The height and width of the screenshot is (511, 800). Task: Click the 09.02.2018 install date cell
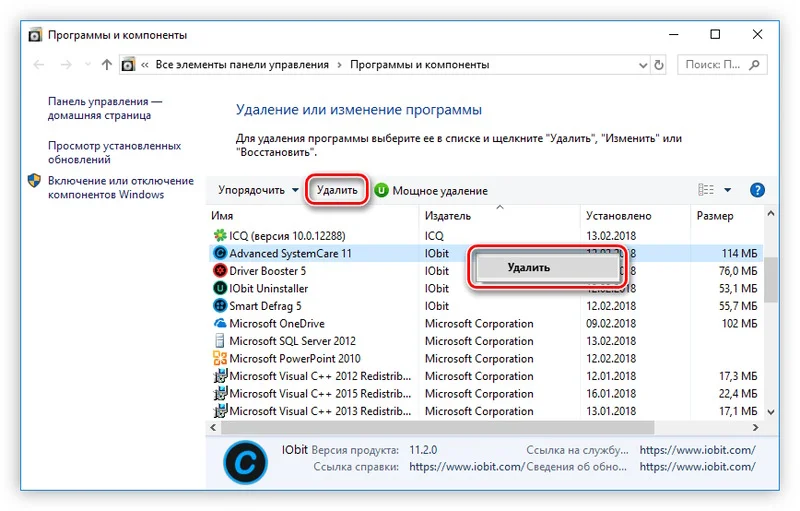point(611,323)
